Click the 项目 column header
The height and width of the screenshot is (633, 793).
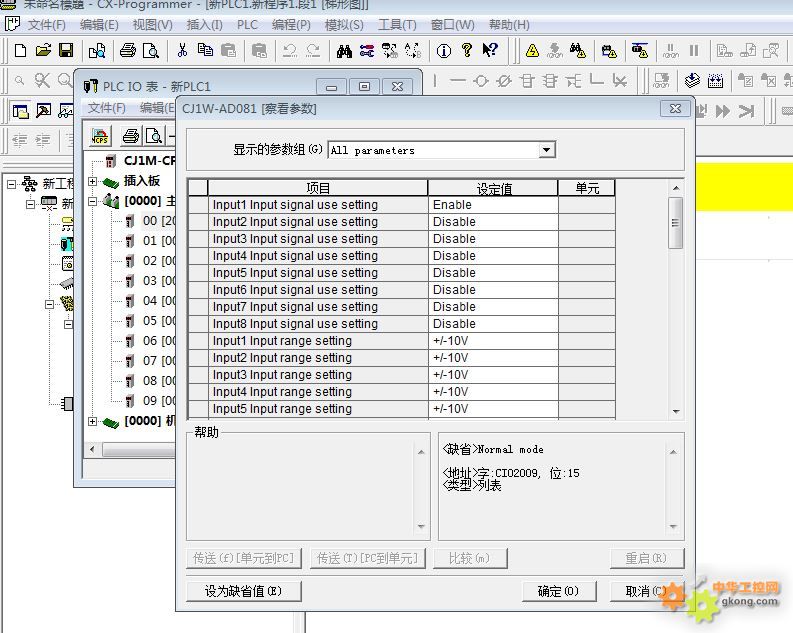tap(318, 188)
